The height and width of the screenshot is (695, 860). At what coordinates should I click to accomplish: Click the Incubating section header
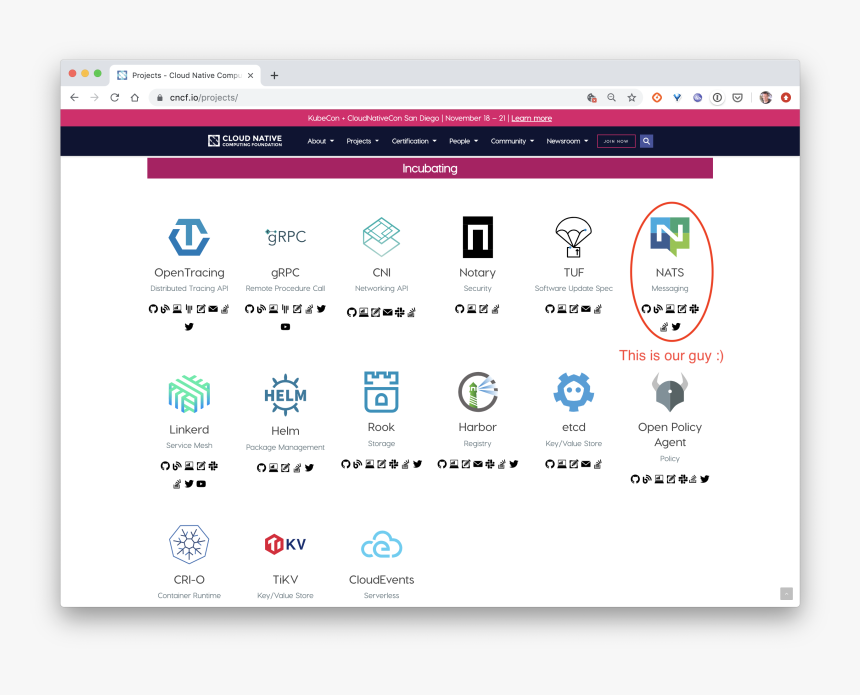pos(429,168)
